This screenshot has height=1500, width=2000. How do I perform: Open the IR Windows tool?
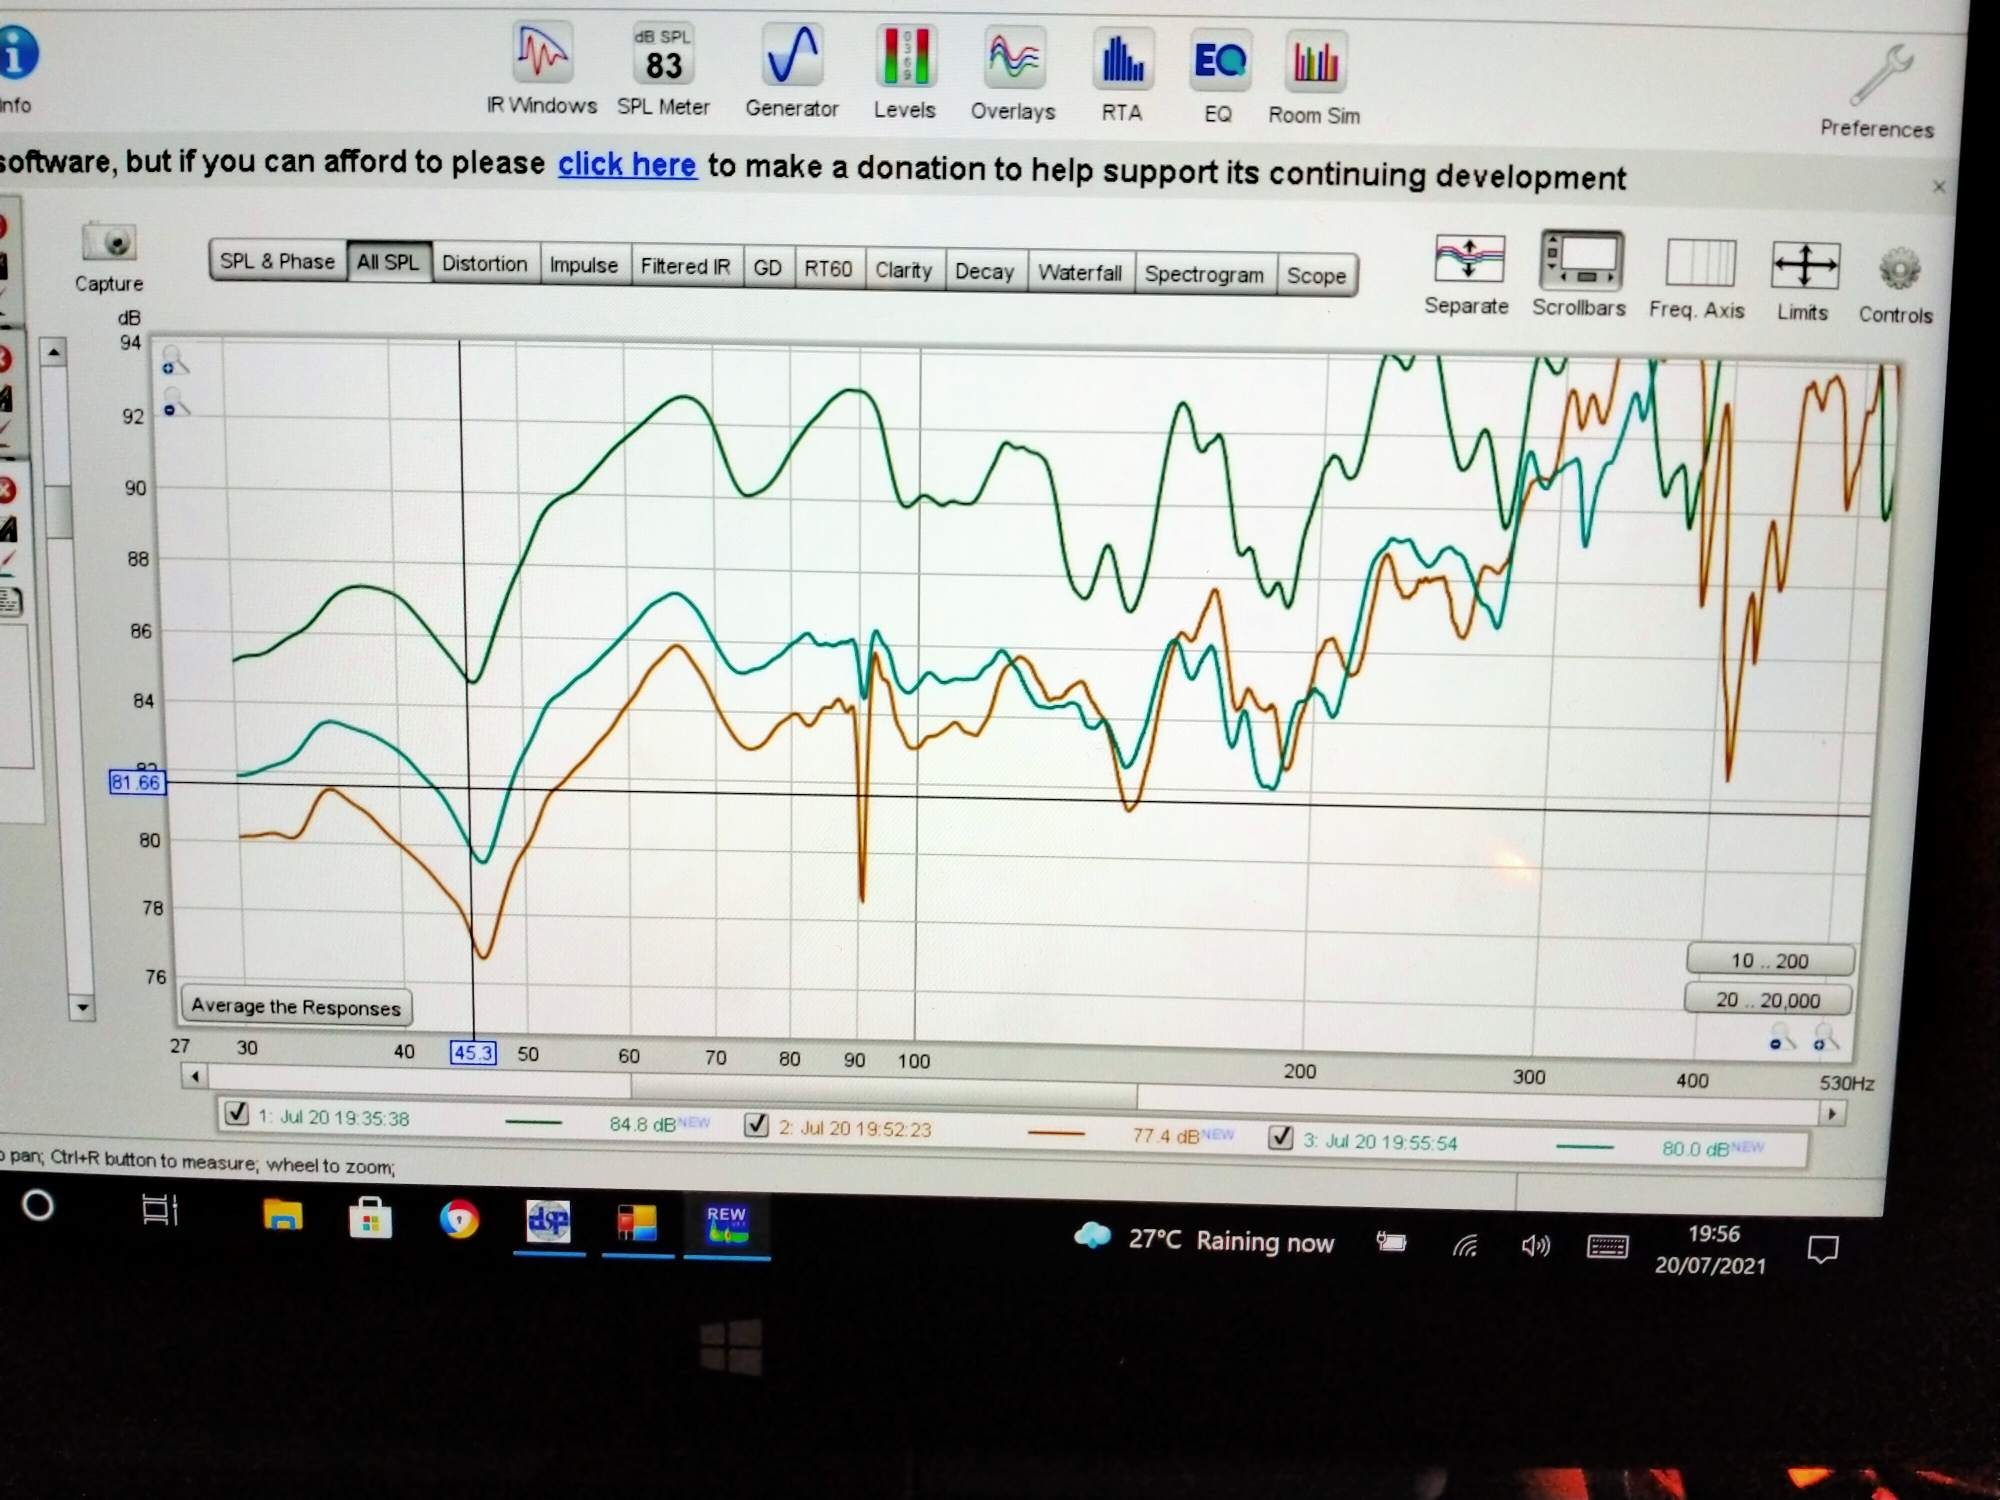coord(542,68)
